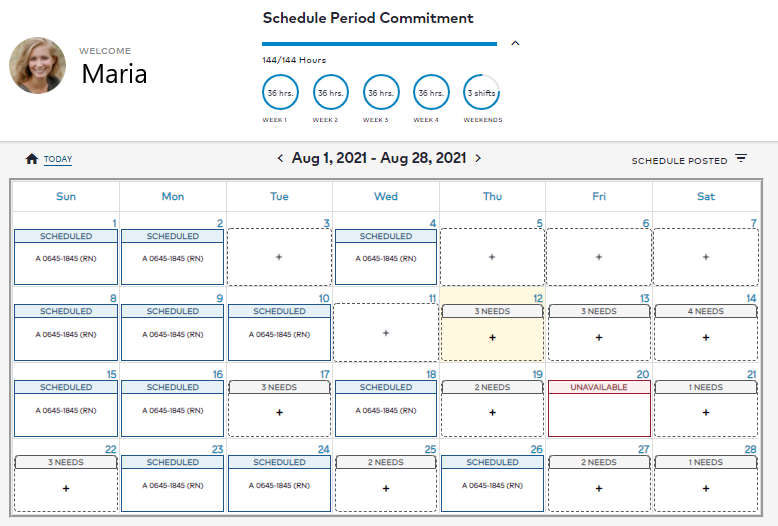The height and width of the screenshot is (526, 778).
Task: Go to next schedule period arrow
Action: pyautogui.click(x=478, y=158)
